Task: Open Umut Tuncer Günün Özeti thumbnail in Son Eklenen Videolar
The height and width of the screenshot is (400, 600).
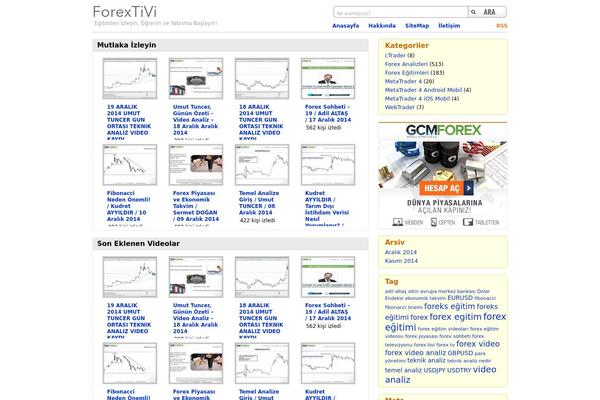Action: click(x=196, y=277)
